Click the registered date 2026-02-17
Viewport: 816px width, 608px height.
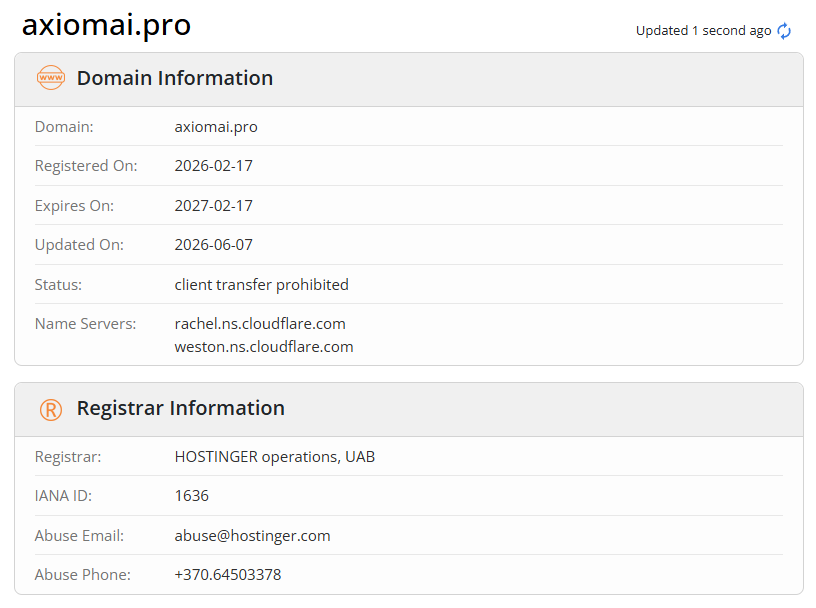pos(213,166)
